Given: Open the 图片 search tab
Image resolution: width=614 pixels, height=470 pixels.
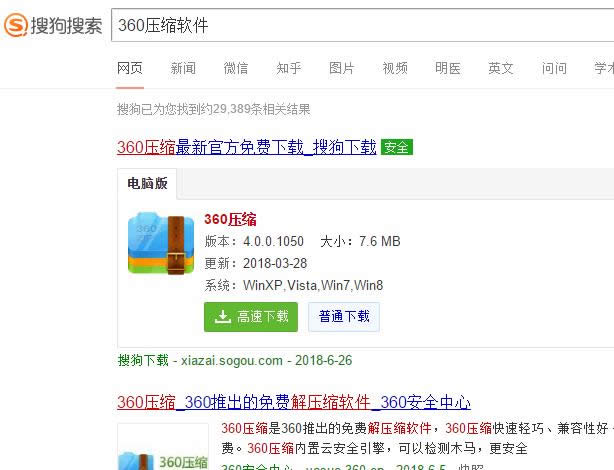Looking at the screenshot, I should pos(341,68).
